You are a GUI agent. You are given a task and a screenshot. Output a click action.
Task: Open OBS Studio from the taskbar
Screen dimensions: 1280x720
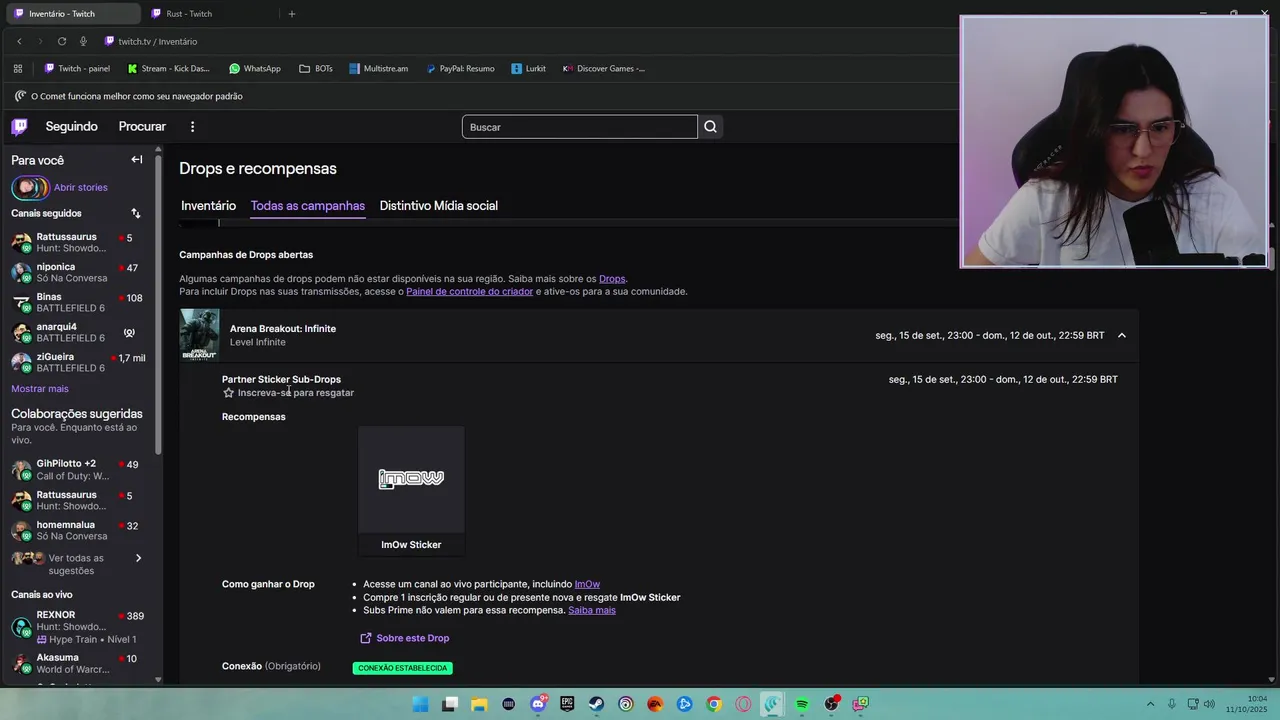tap(831, 704)
